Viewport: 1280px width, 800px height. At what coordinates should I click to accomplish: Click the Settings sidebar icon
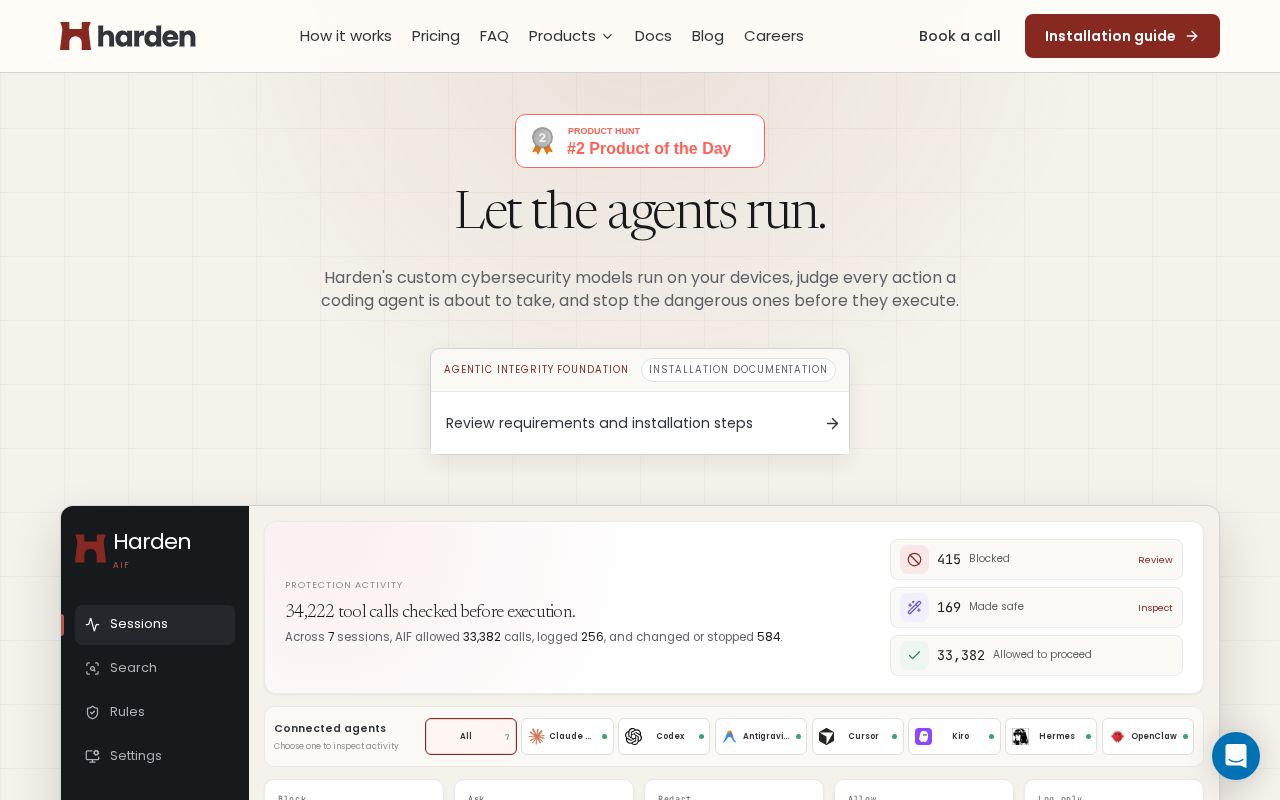click(x=92, y=756)
